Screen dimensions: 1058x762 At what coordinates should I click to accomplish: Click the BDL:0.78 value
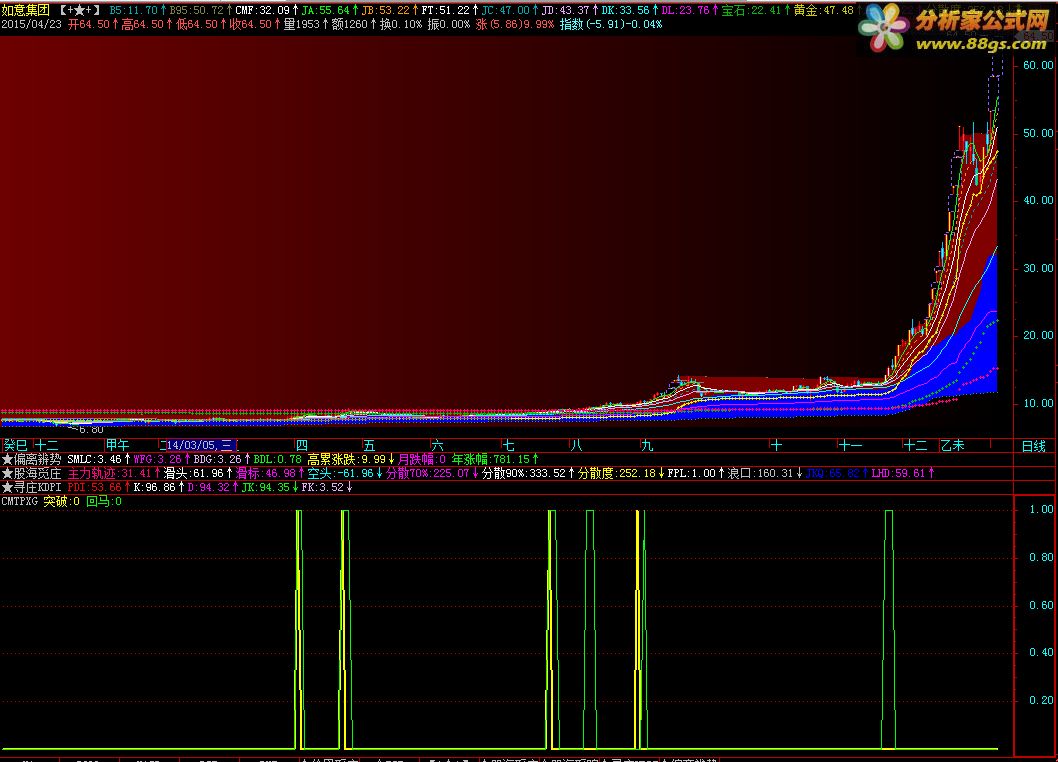tap(277, 459)
